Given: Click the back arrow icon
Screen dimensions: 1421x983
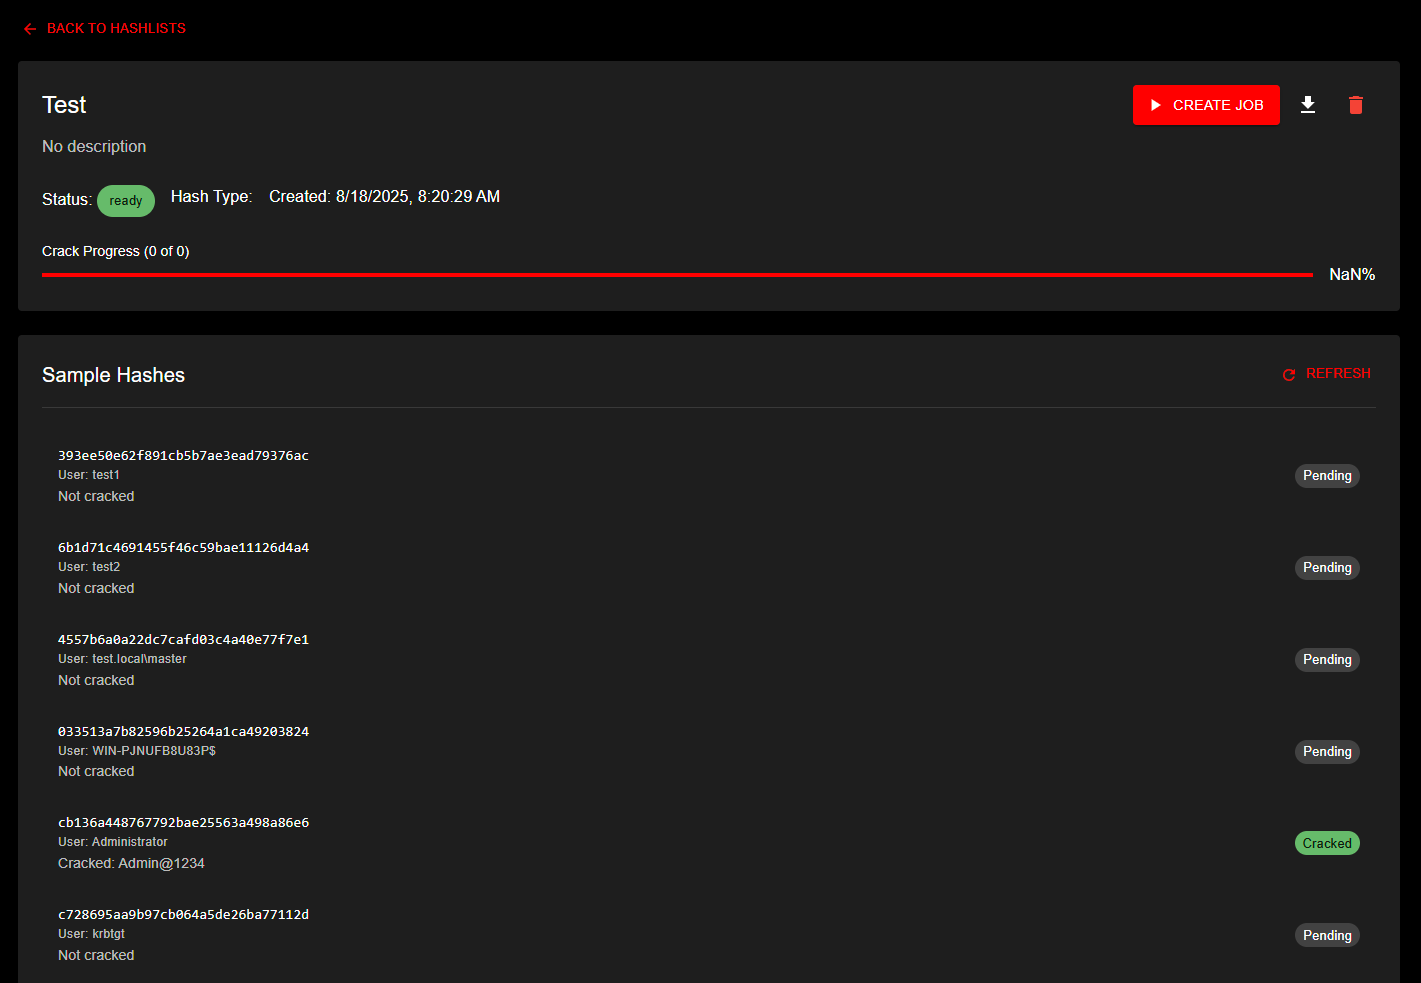Looking at the screenshot, I should [x=29, y=28].
